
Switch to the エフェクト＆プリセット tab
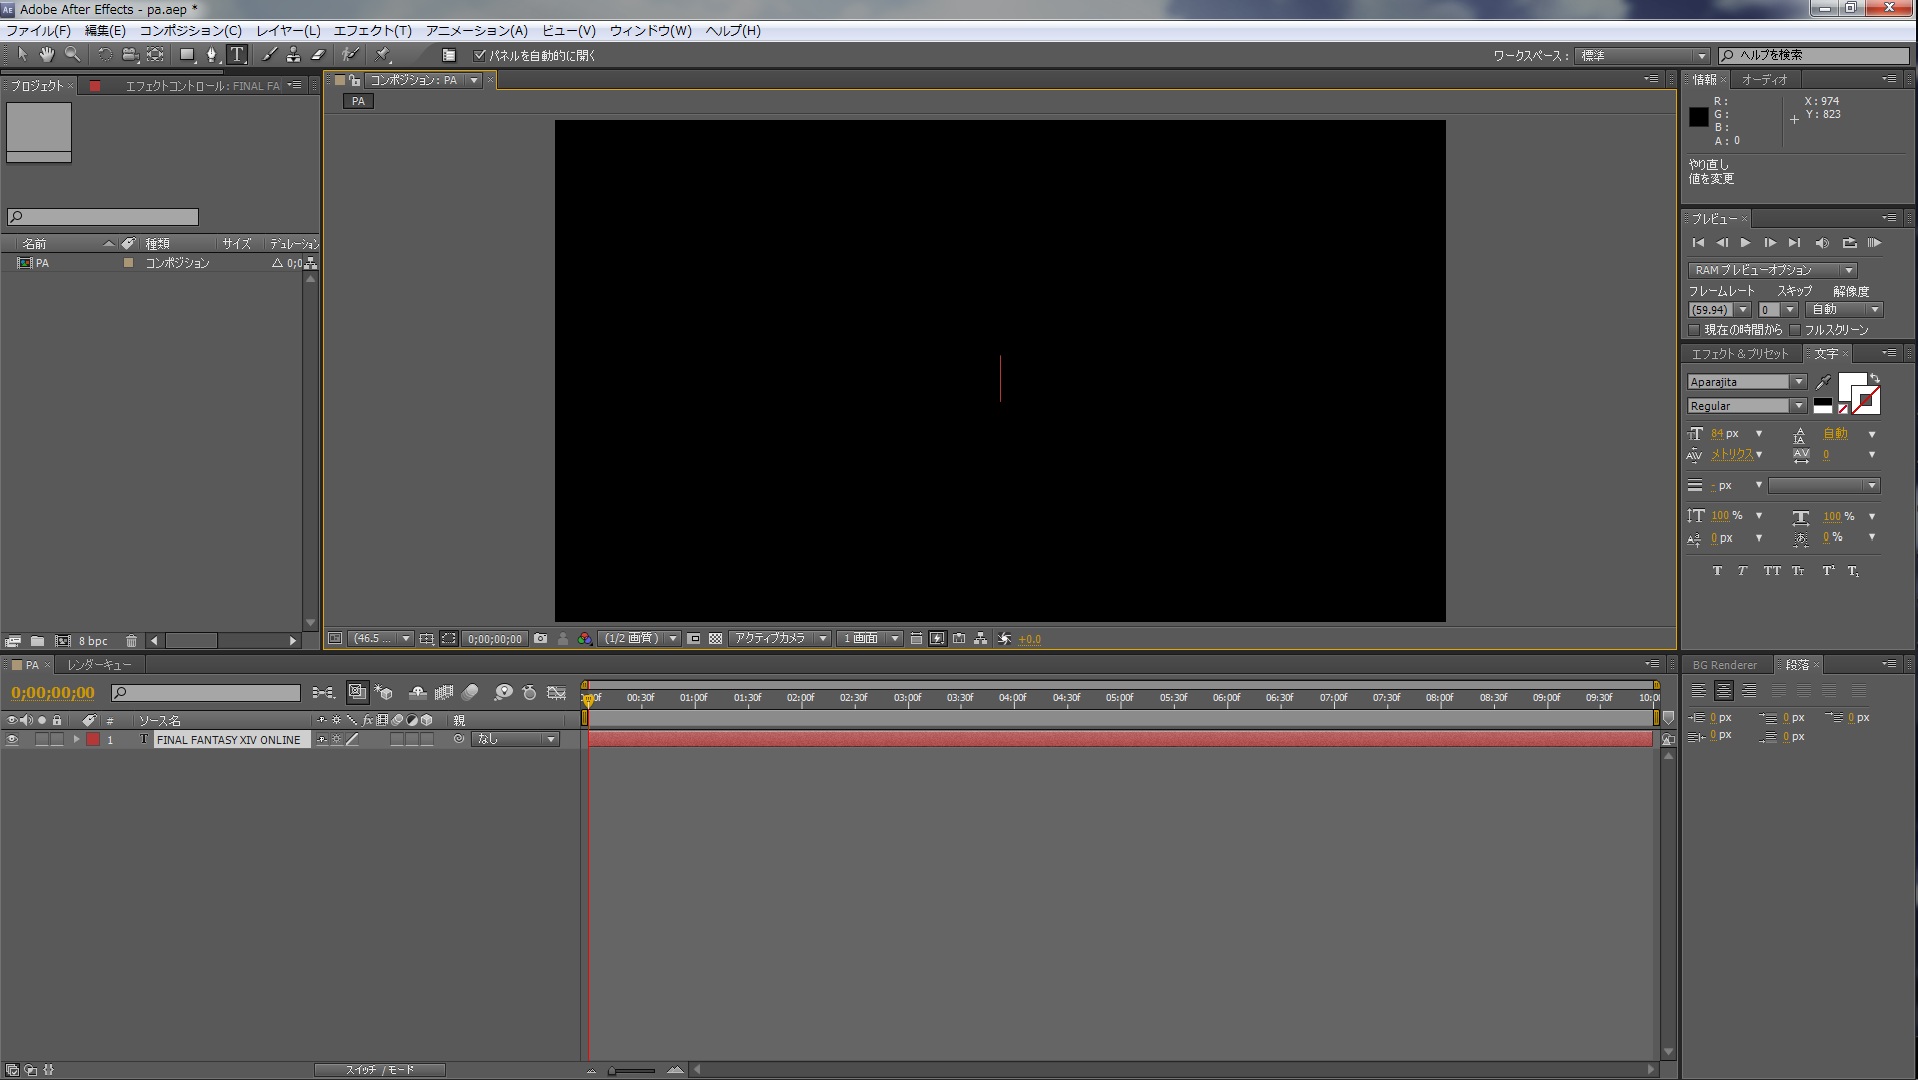click(x=1739, y=354)
